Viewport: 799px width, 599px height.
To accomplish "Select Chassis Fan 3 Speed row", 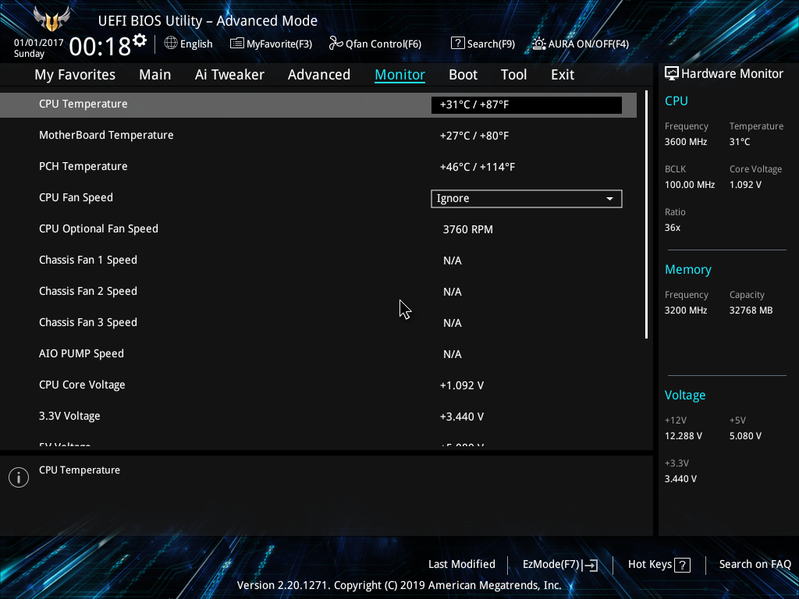I will point(318,322).
